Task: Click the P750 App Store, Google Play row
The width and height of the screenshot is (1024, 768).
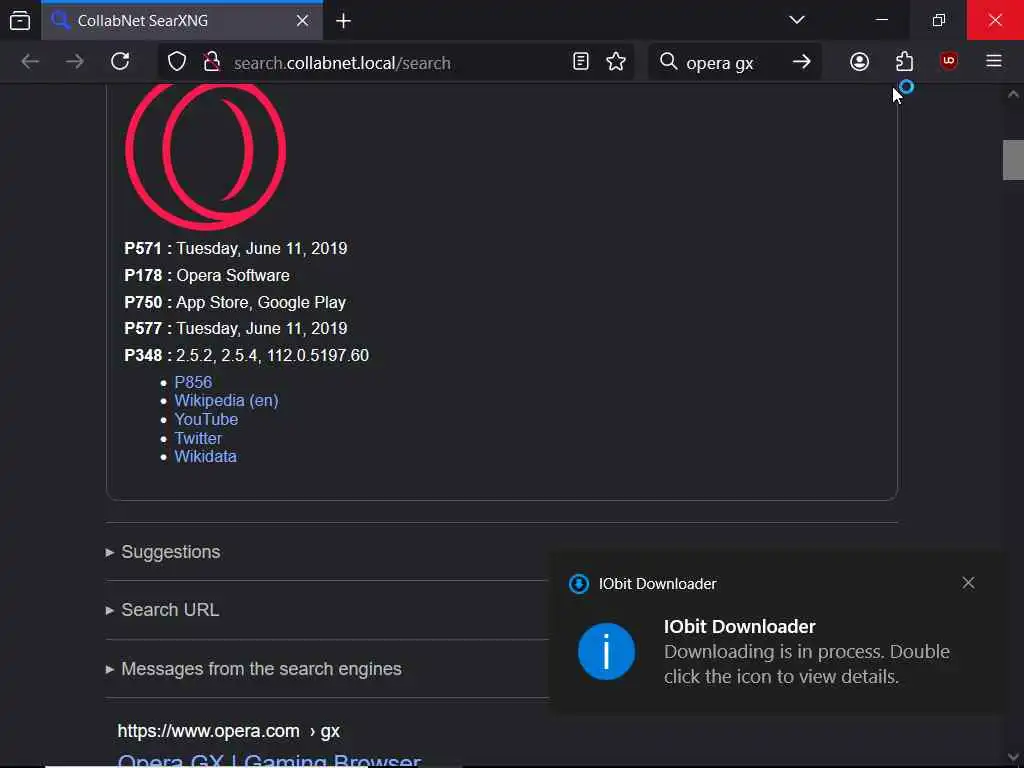Action: click(x=235, y=302)
